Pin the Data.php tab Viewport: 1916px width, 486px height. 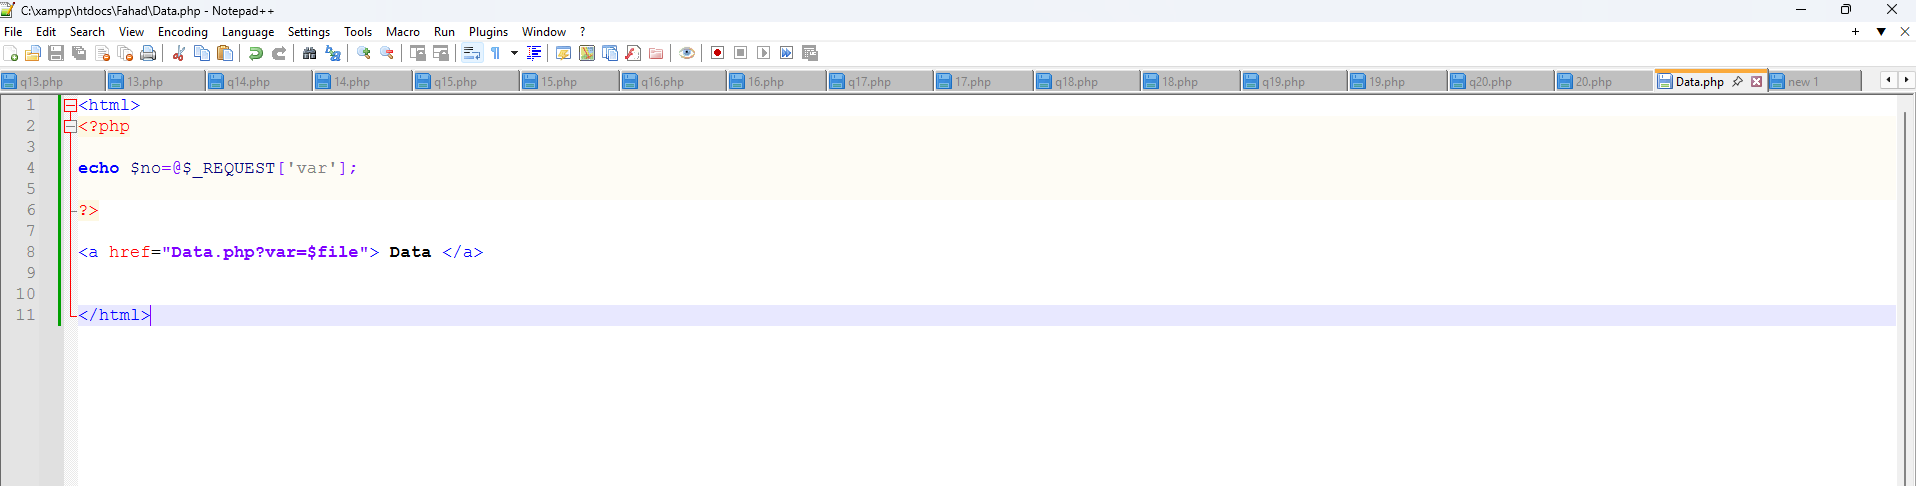coord(1737,82)
